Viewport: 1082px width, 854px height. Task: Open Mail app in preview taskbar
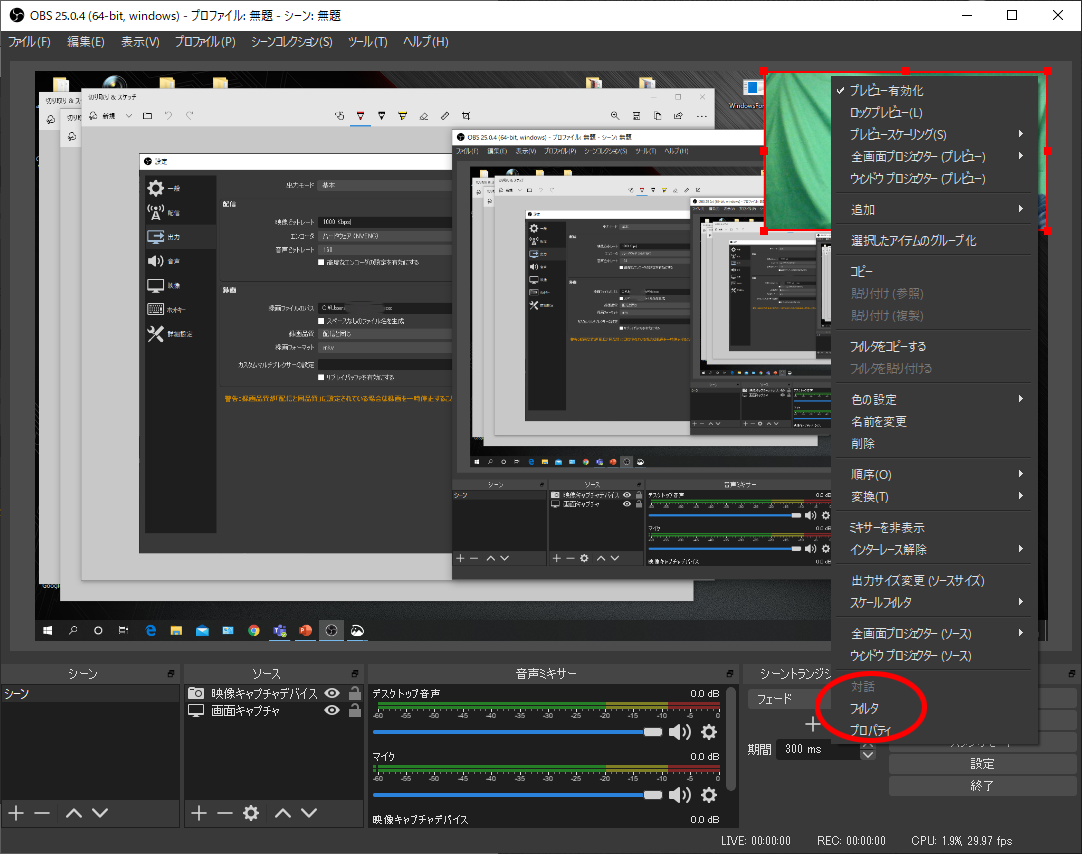tap(202, 630)
